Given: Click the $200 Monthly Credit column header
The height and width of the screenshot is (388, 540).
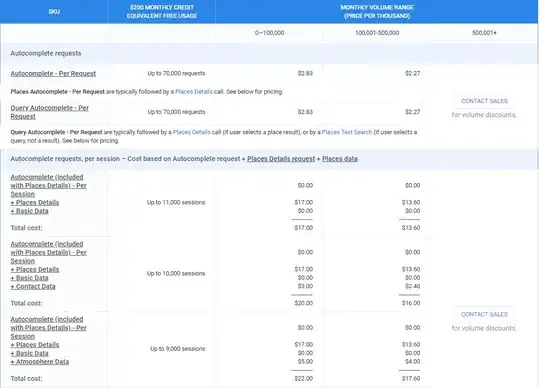Looking at the screenshot, I should click(x=162, y=12).
